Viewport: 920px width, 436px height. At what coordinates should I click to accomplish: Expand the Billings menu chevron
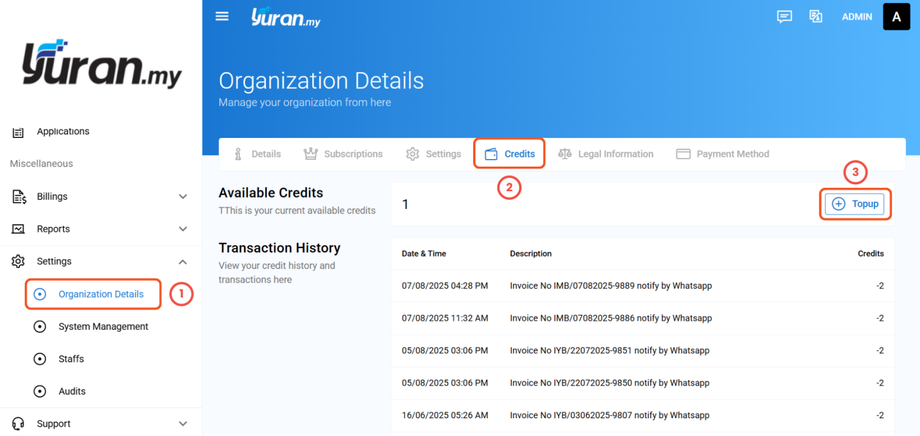[183, 197]
